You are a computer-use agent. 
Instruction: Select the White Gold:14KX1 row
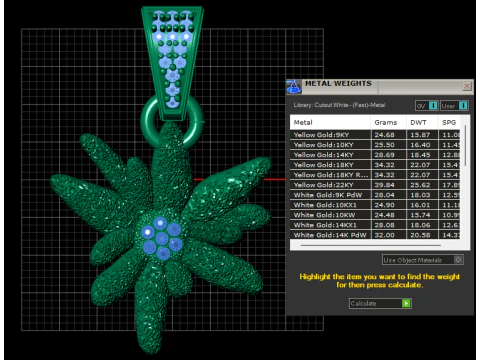(375, 225)
